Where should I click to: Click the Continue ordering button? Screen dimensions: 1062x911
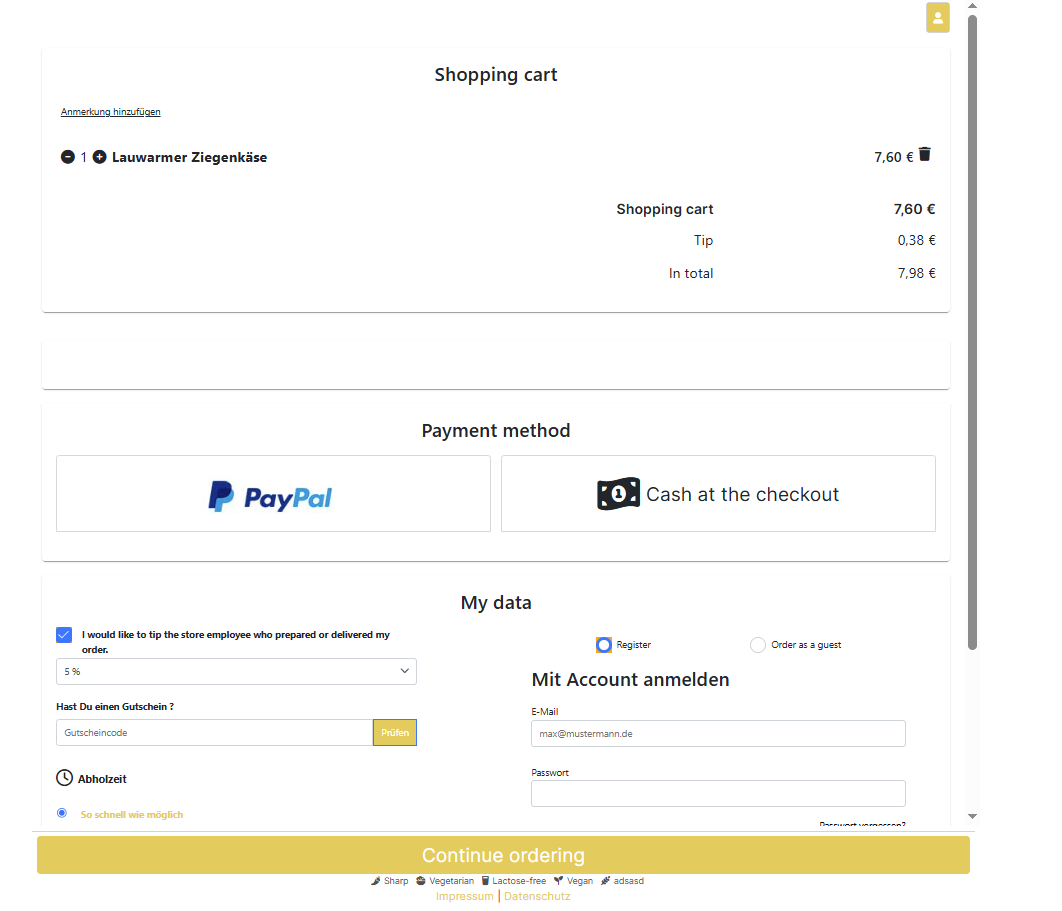[x=503, y=855]
